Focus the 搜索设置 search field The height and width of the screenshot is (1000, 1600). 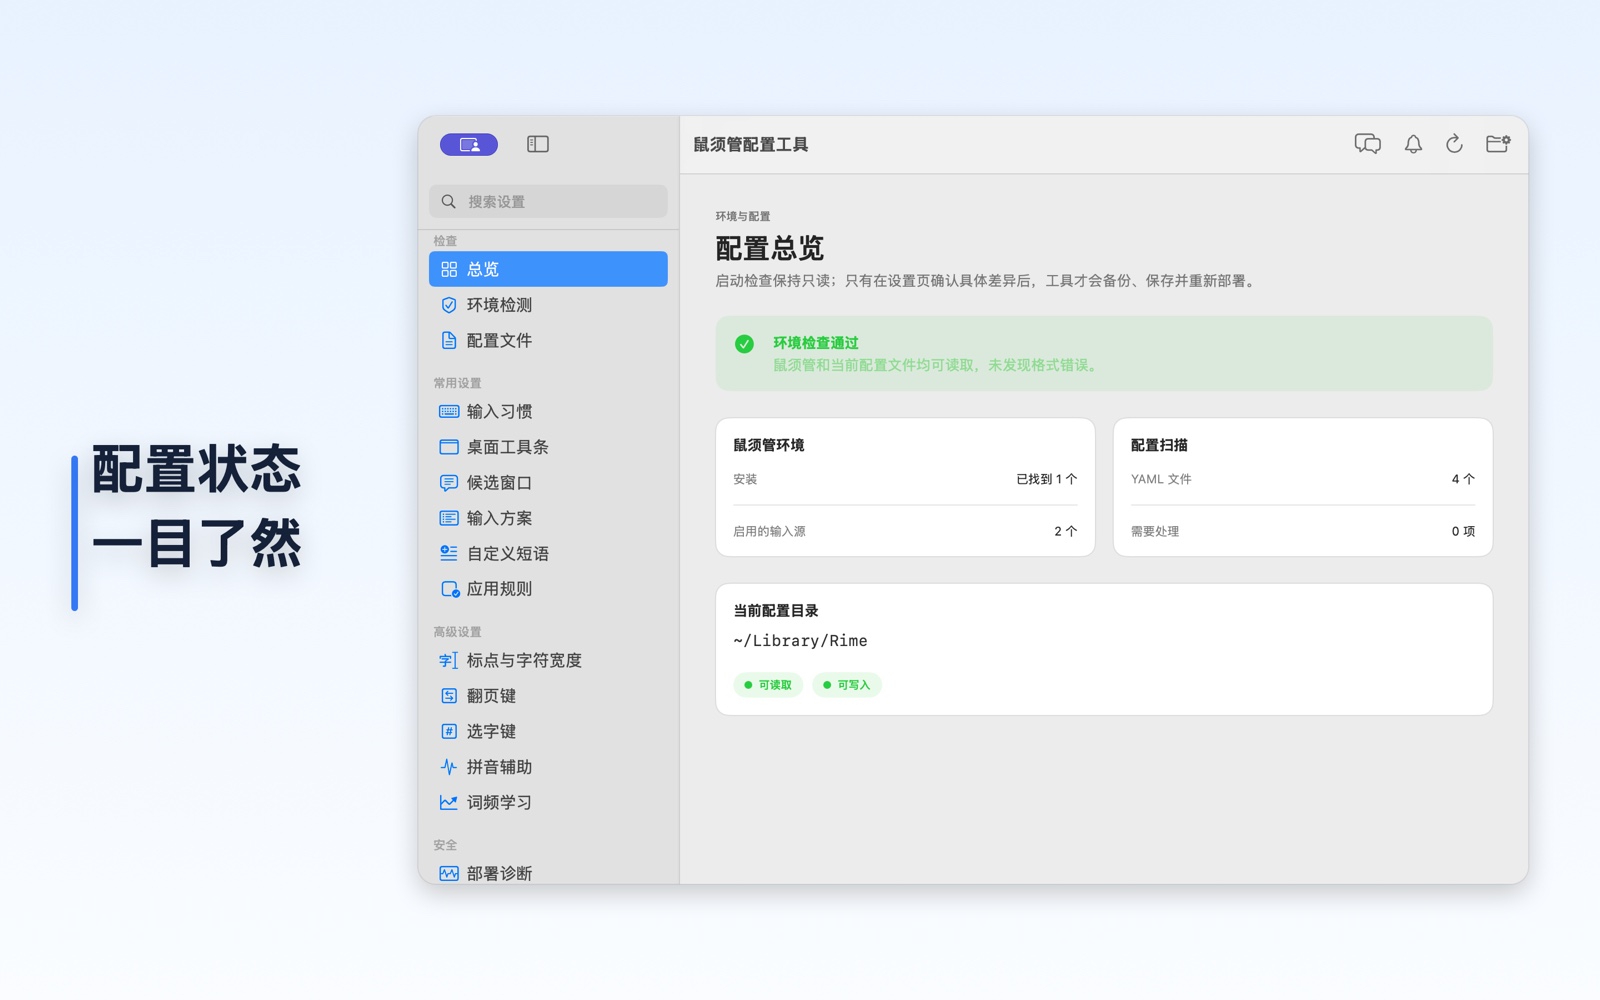pyautogui.click(x=548, y=202)
